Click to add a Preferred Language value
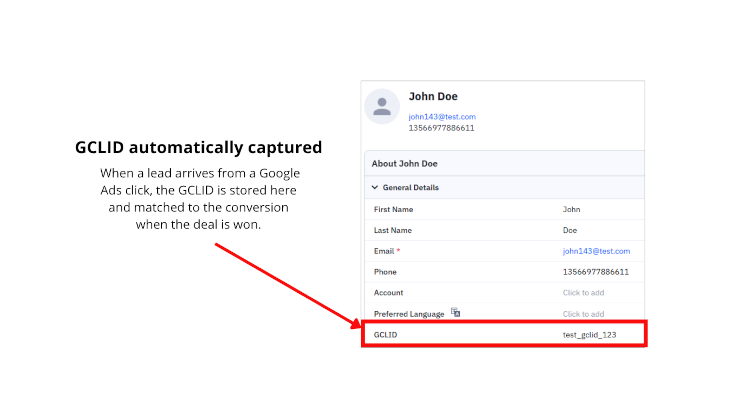The image size is (738, 414). pyautogui.click(x=583, y=314)
